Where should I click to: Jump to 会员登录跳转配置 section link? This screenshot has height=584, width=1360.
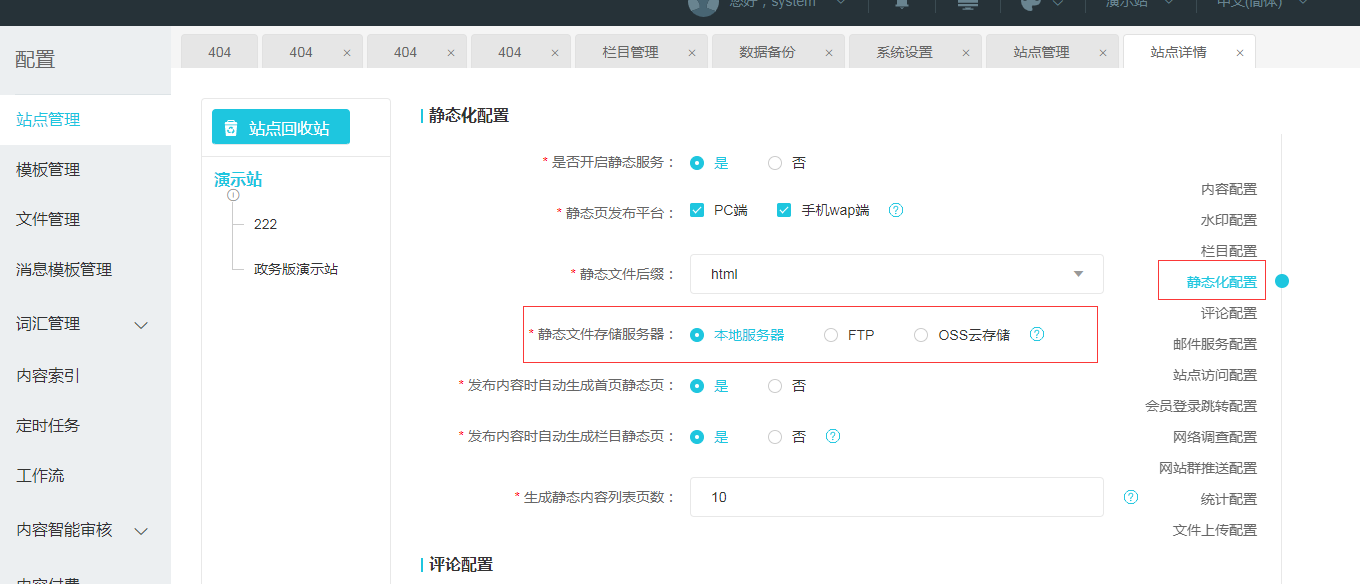tap(1201, 406)
